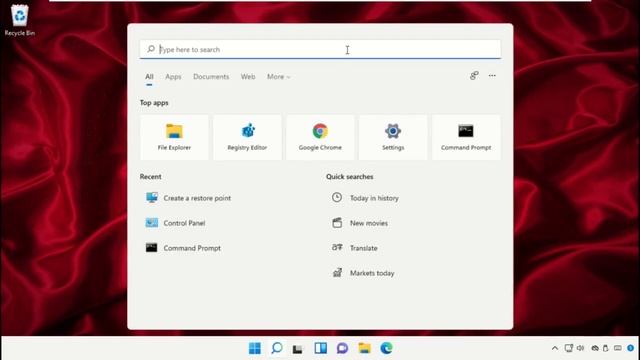
Task: Open notification badge in tray corner
Action: click(630, 348)
